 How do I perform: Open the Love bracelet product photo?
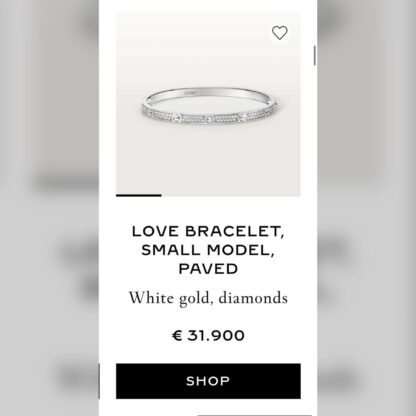pyautogui.click(x=208, y=104)
